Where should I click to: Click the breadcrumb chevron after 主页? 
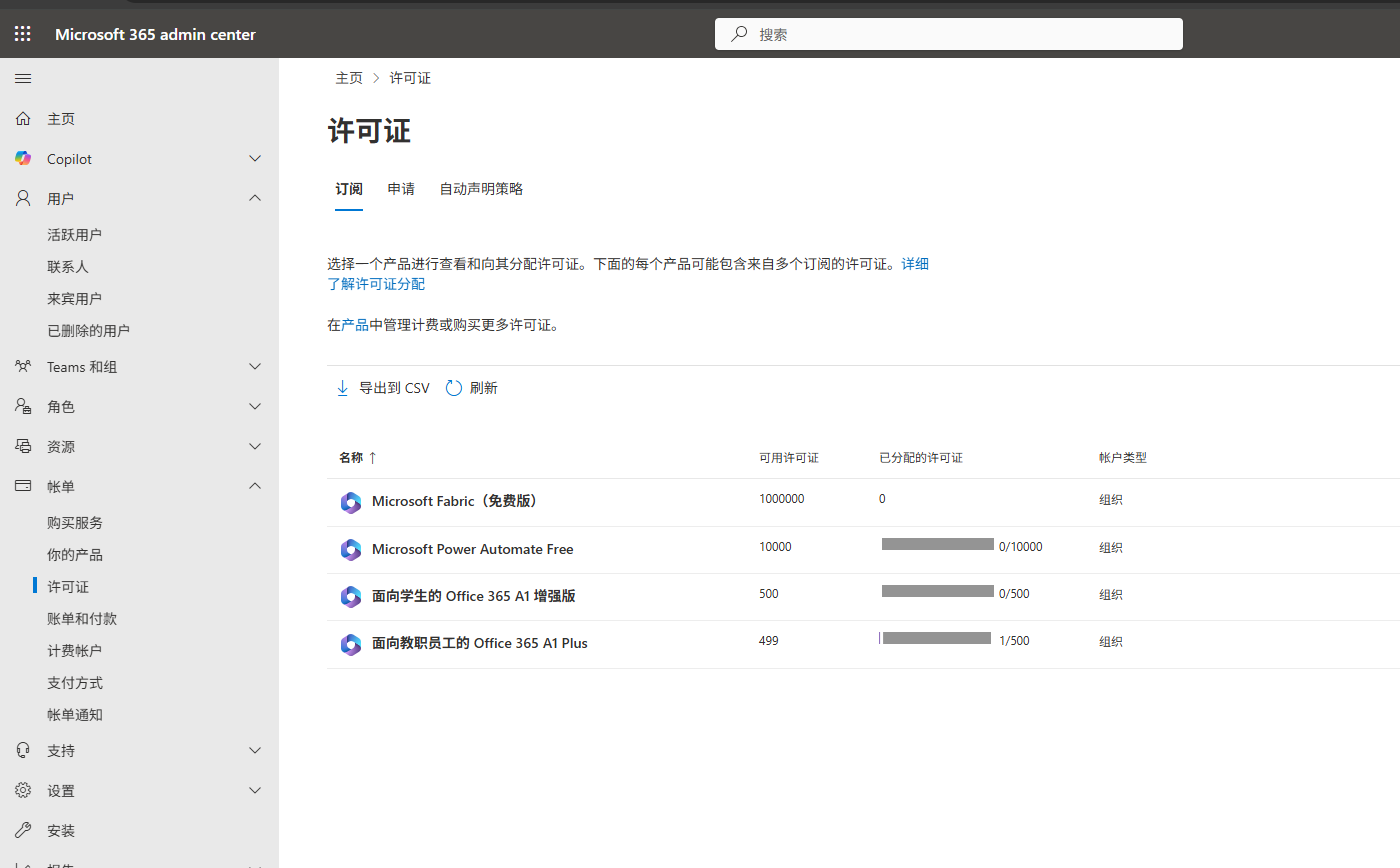[376, 78]
